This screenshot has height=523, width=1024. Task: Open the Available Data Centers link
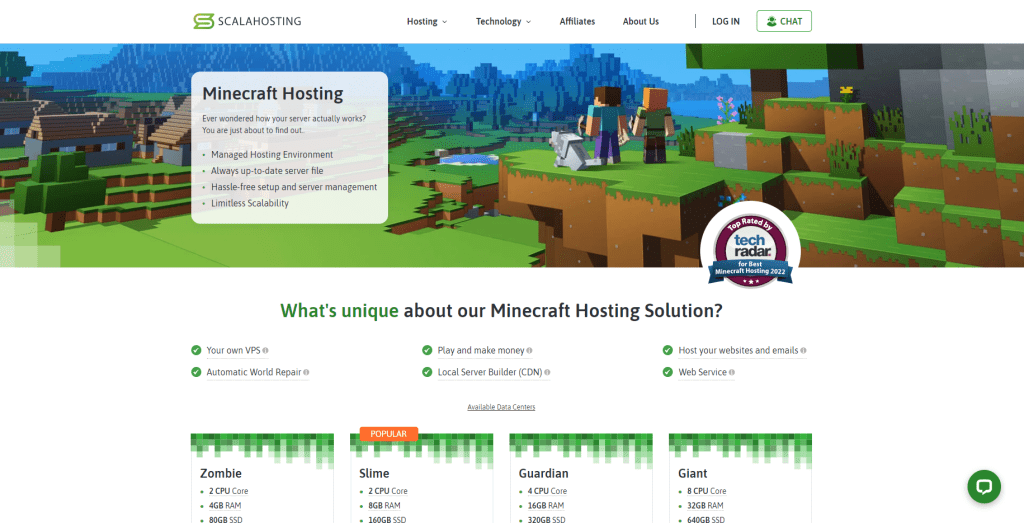tap(501, 407)
